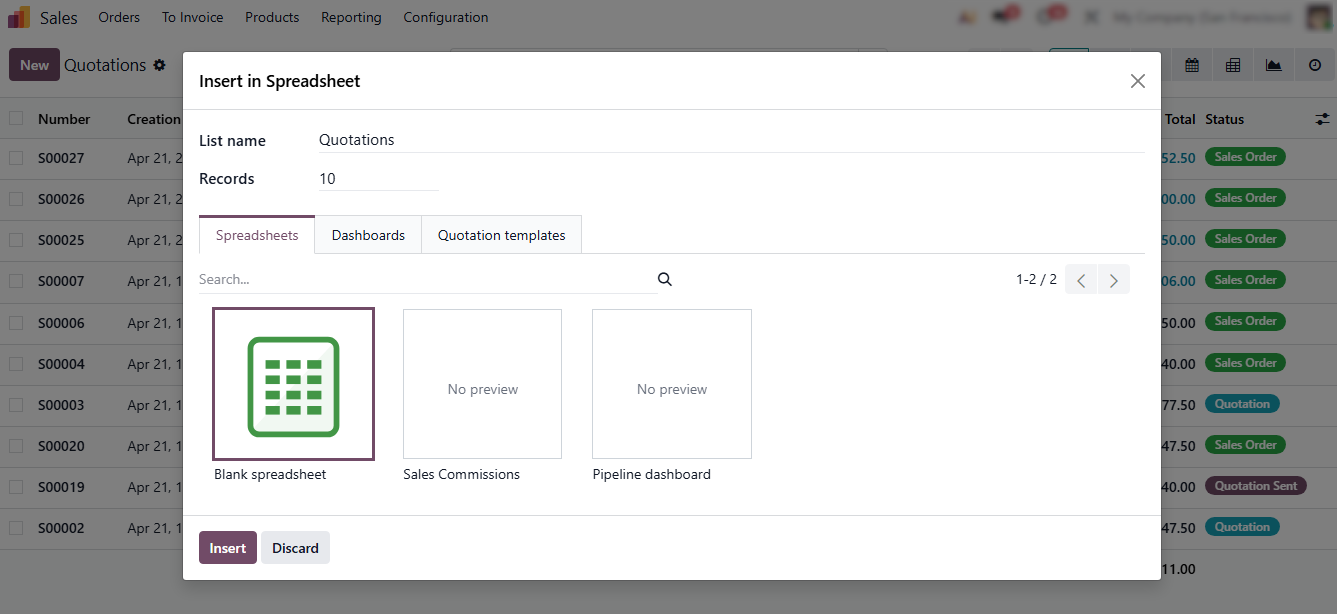Go to next page of spreadsheets
Image resolution: width=1337 pixels, height=614 pixels.
pyautogui.click(x=1113, y=280)
